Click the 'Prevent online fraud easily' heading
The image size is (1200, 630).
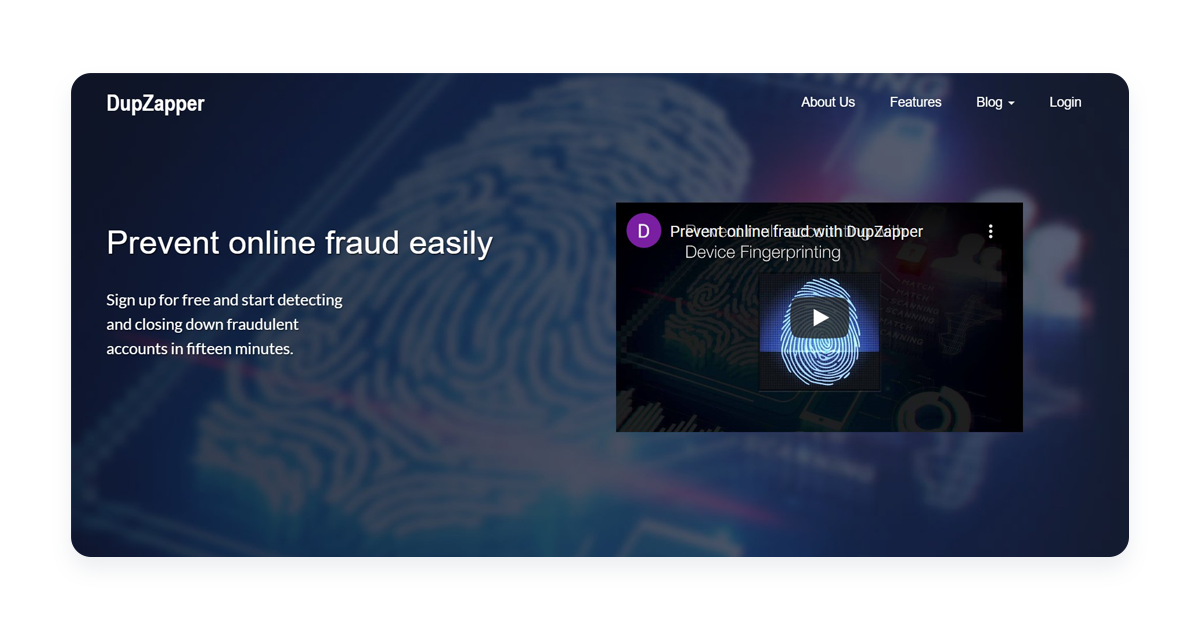(300, 242)
